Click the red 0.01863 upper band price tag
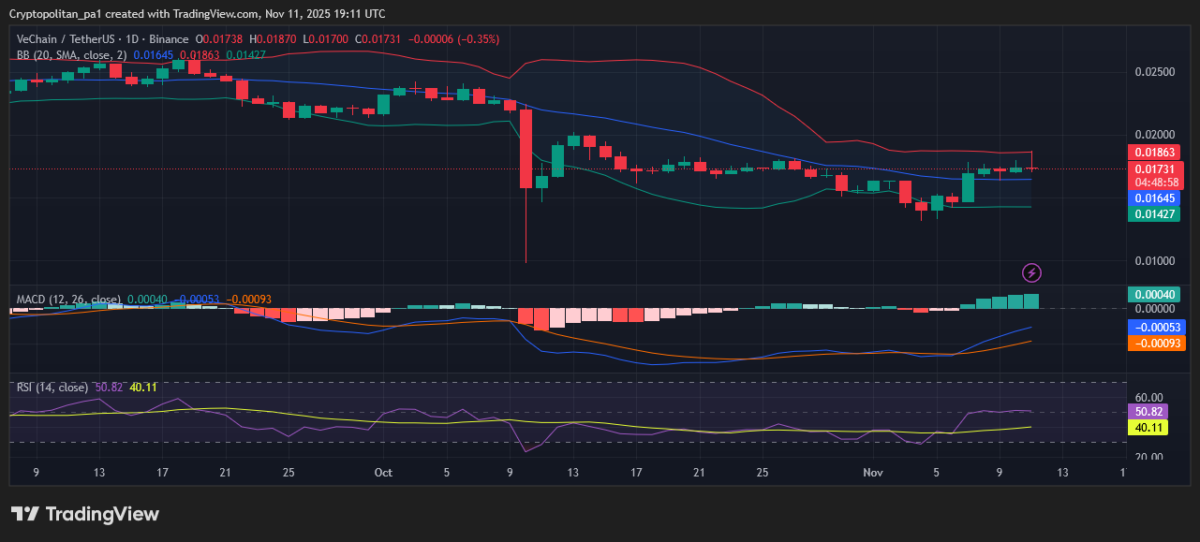Screen dimensions: 1200x542 pyautogui.click(x=1153, y=152)
